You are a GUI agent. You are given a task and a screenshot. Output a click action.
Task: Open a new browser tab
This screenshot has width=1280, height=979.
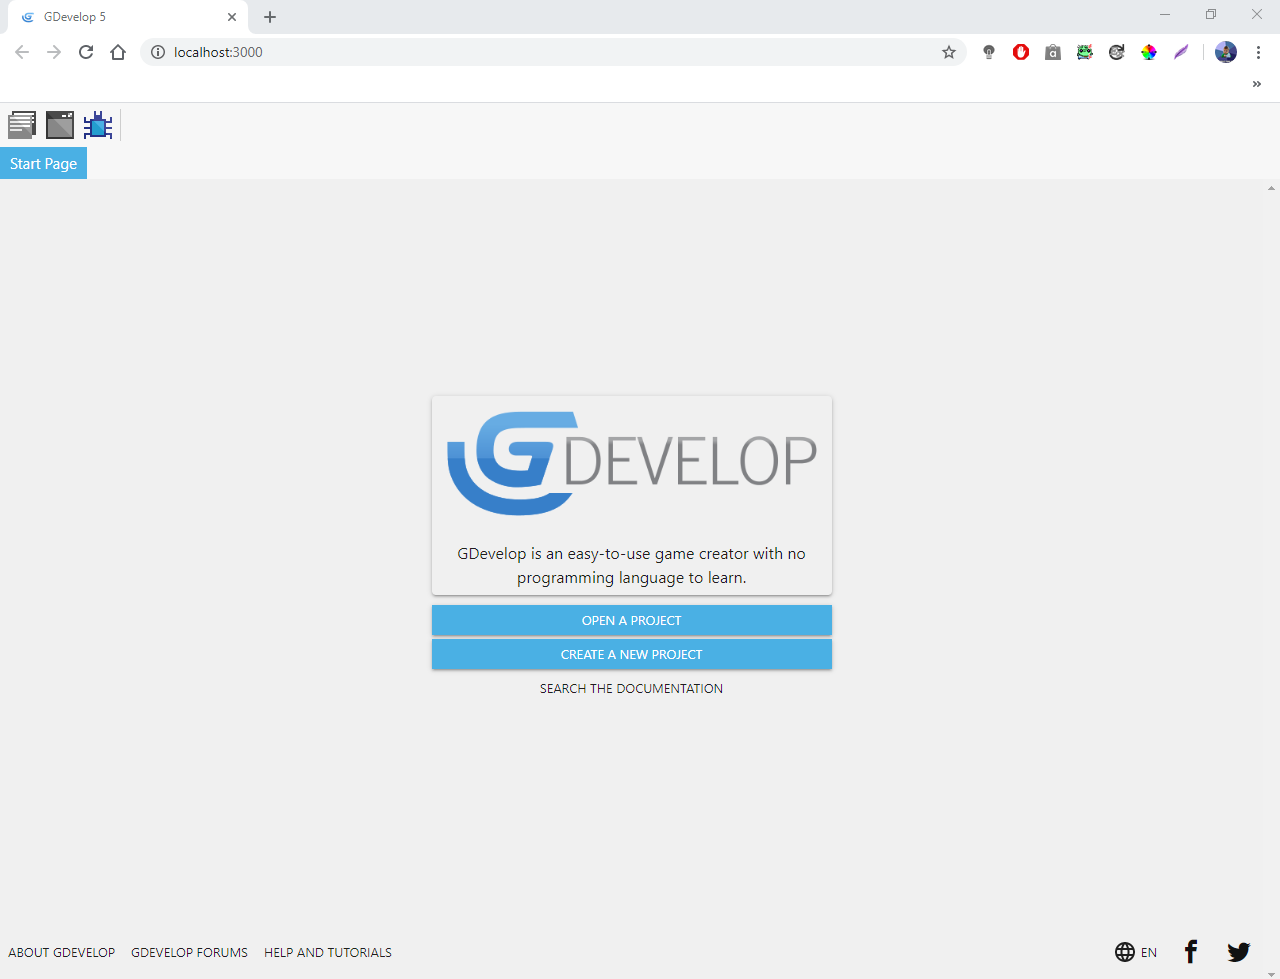(x=270, y=17)
